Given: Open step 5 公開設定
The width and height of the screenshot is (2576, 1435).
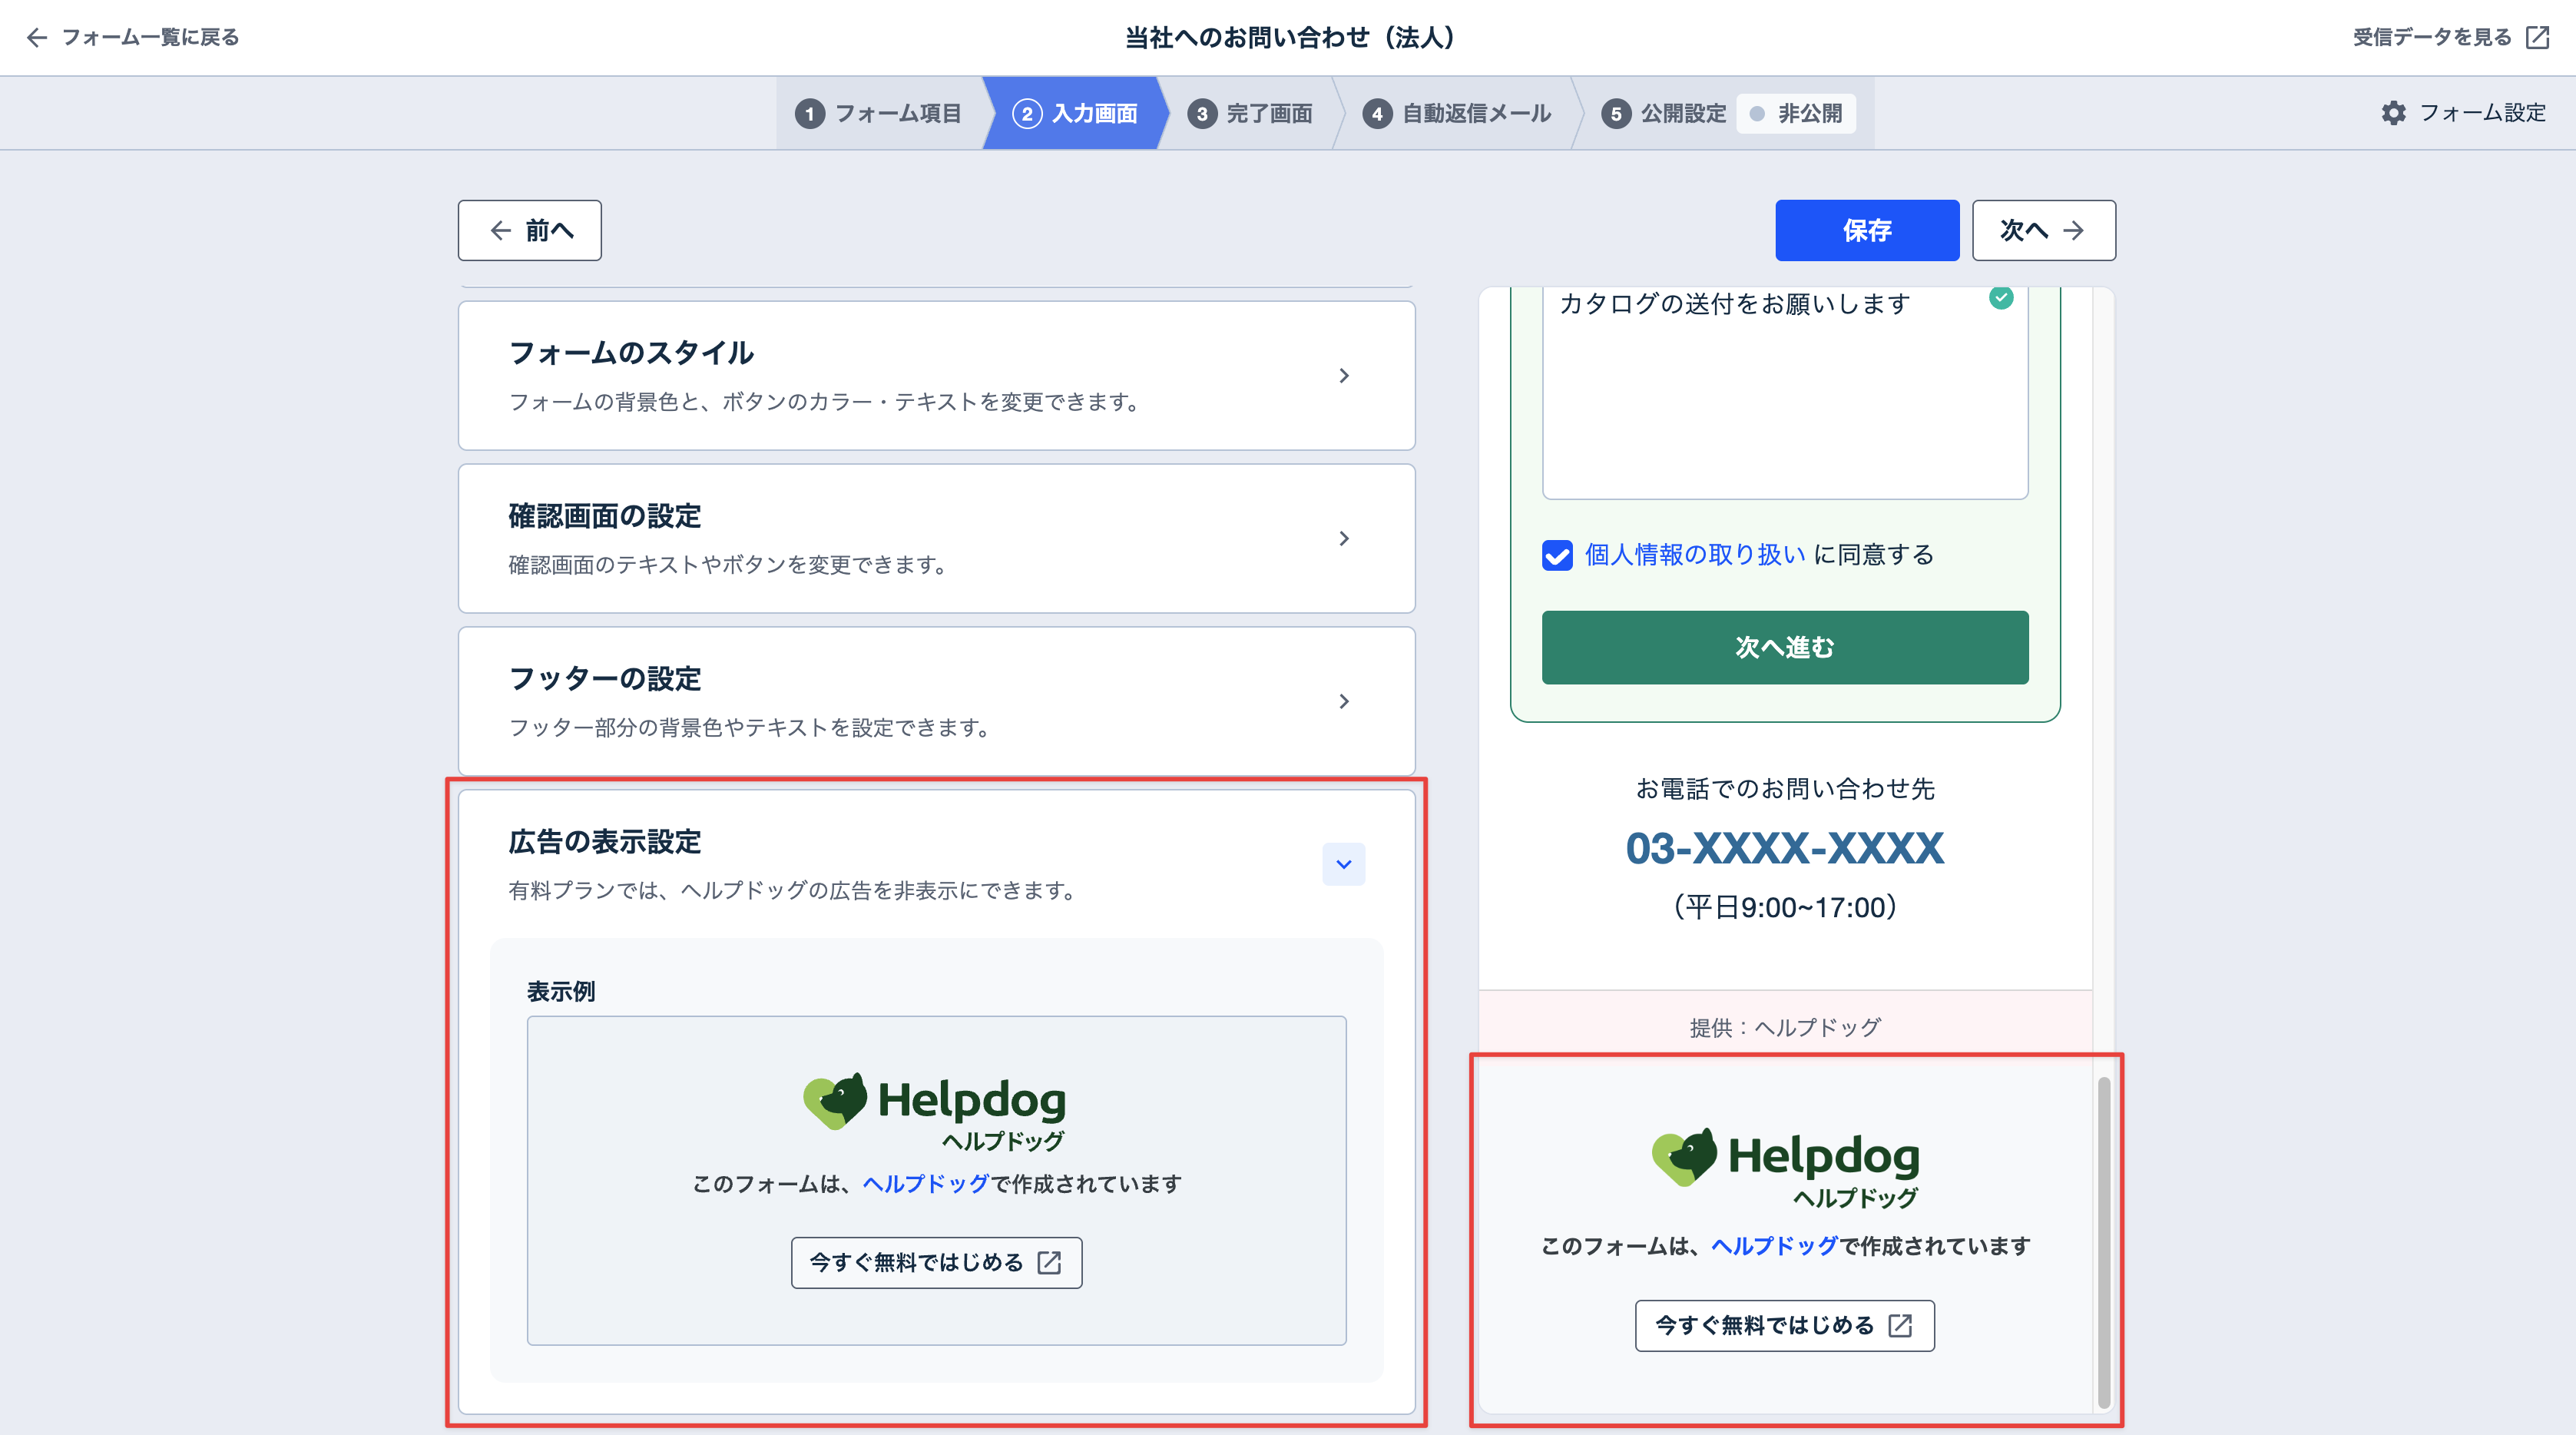Looking at the screenshot, I should tap(1664, 113).
